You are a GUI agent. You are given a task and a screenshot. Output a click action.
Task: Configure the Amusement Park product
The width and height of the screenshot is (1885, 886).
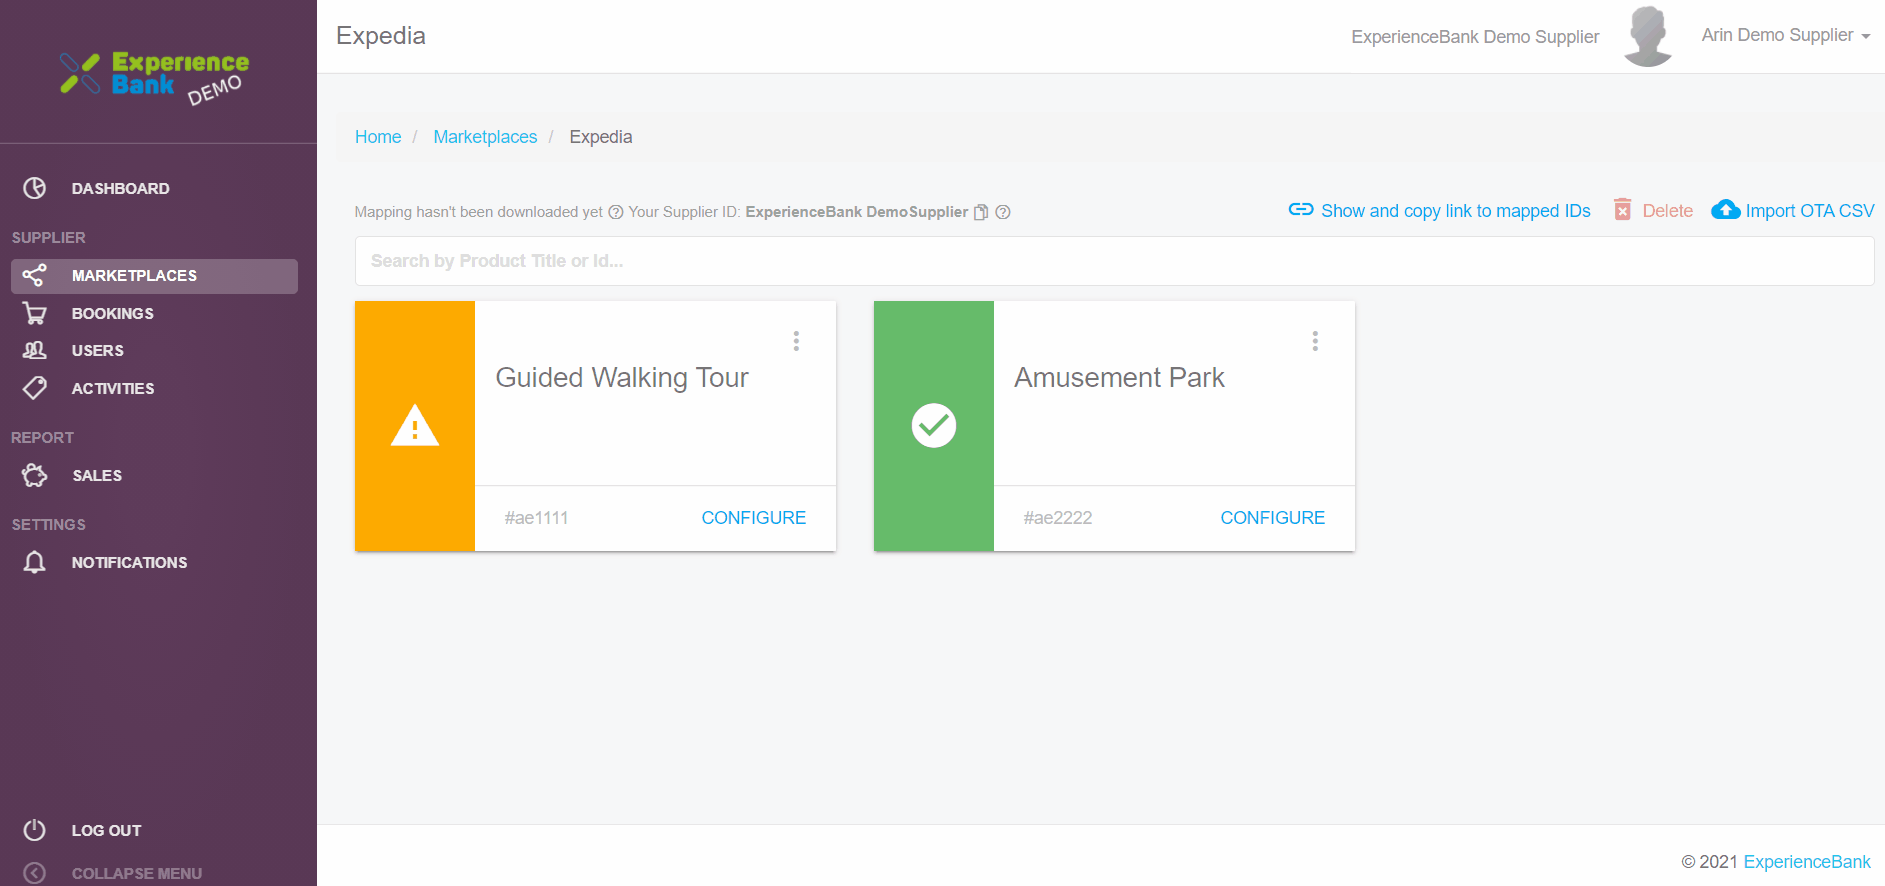[x=1272, y=518]
